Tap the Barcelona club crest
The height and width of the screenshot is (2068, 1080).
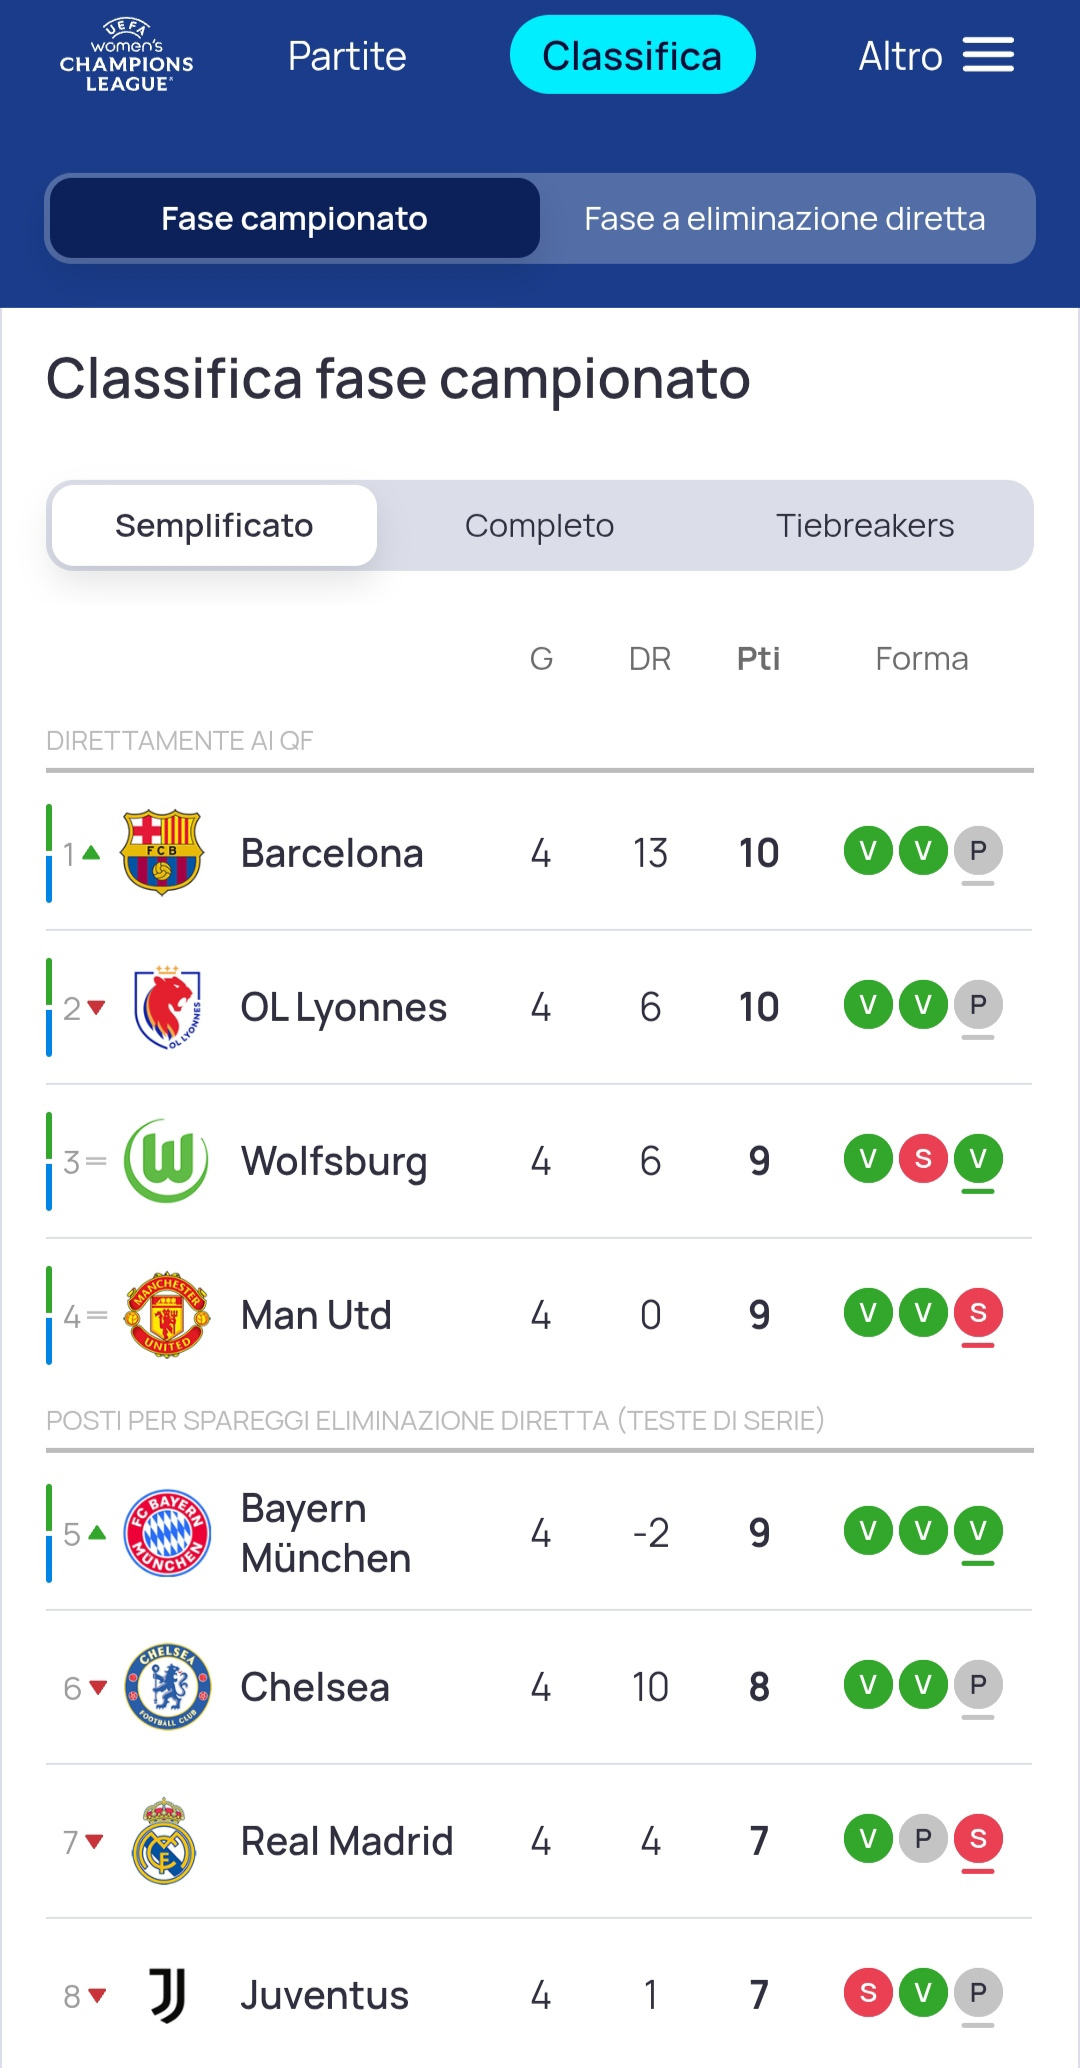[x=162, y=853]
